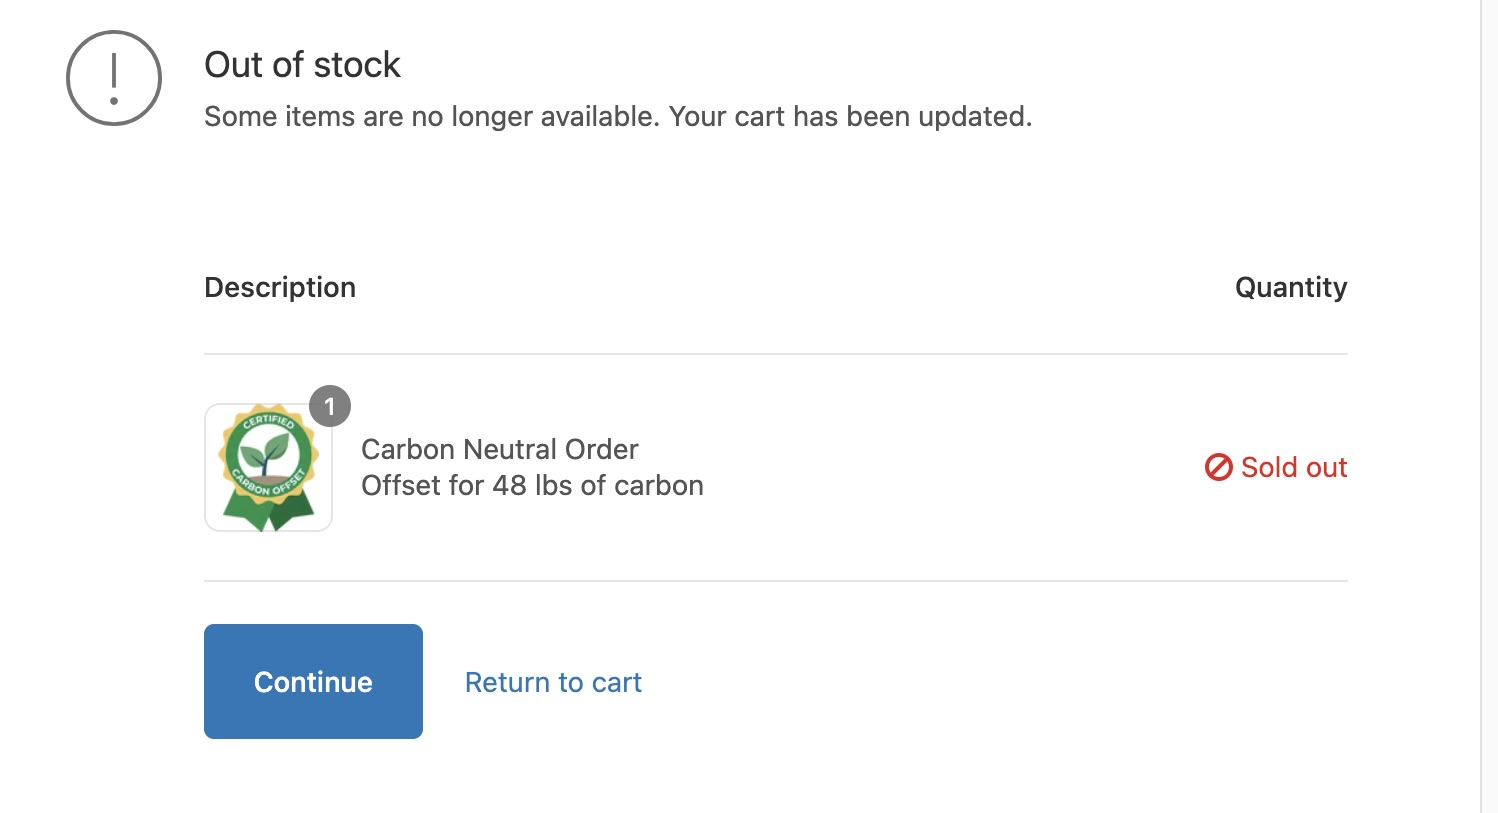Click the Out of stock heading

(302, 65)
